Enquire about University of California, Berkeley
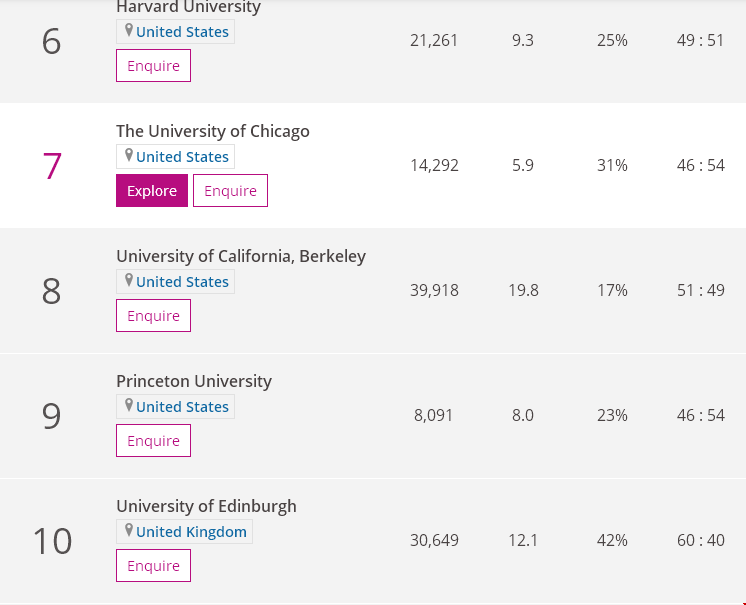Viewport: 746px width, 605px height. 153,316
